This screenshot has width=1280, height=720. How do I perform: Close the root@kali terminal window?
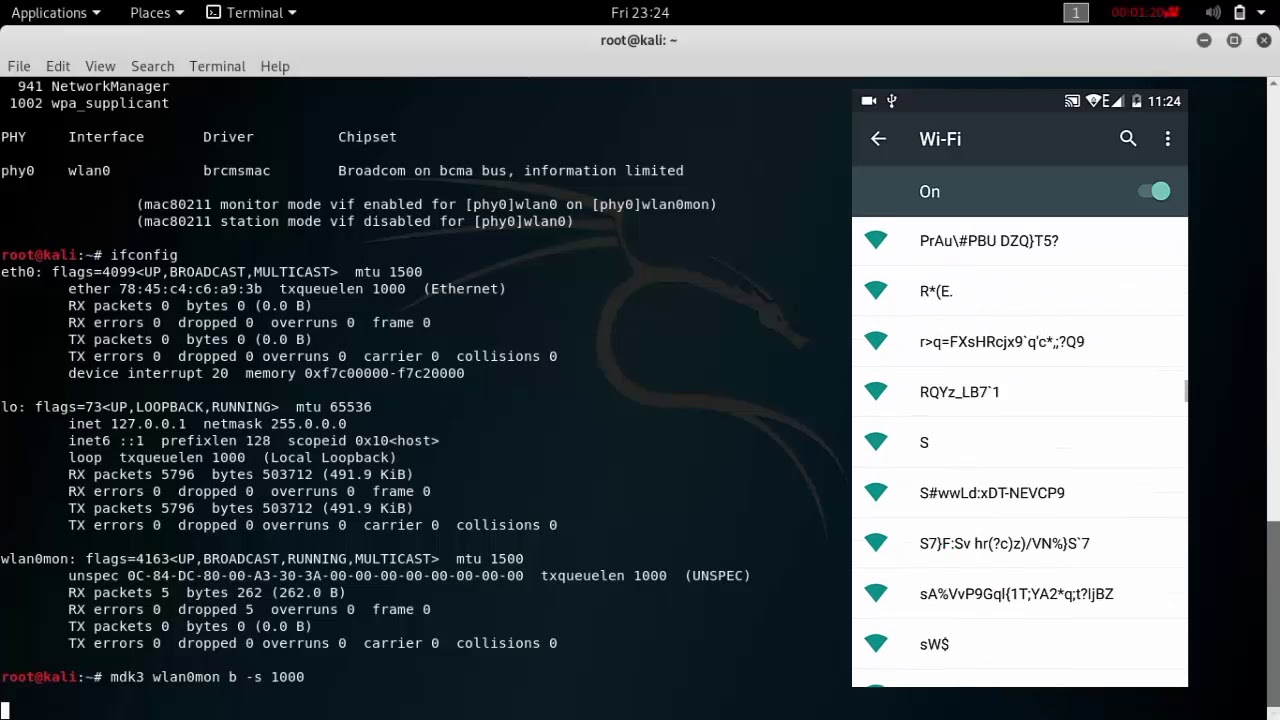1264,40
